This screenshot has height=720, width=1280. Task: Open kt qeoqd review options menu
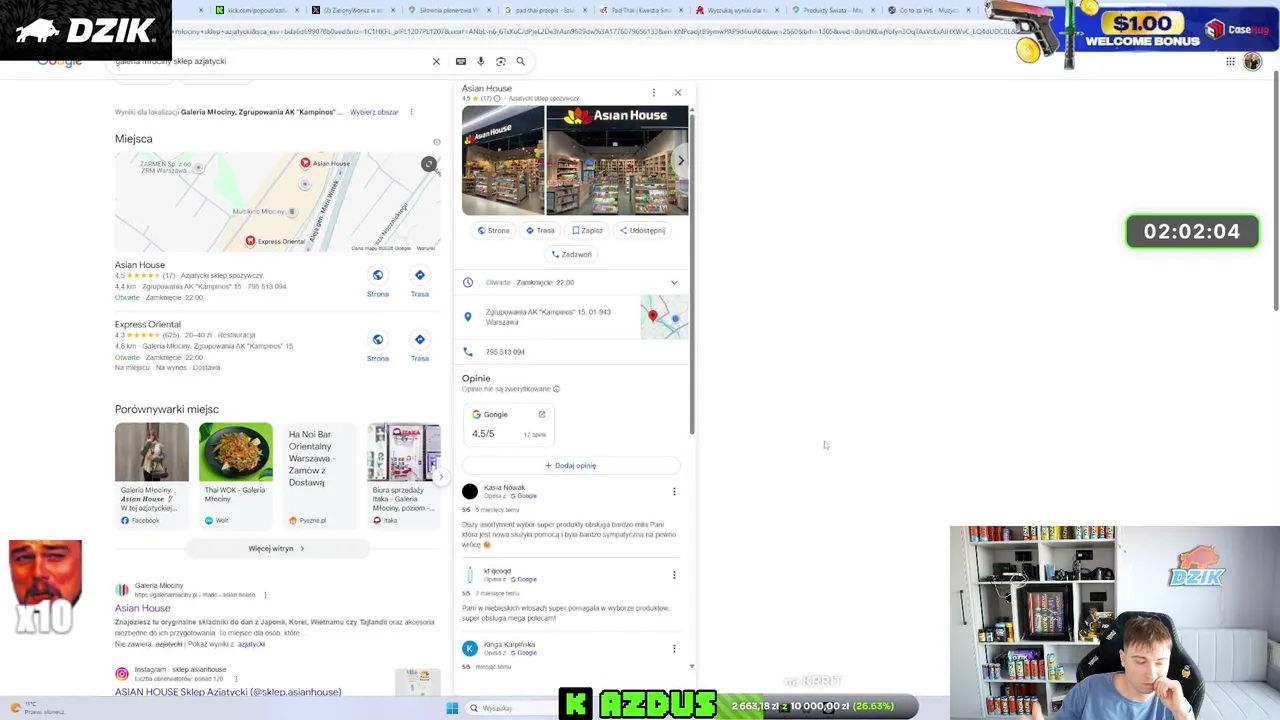click(x=674, y=575)
